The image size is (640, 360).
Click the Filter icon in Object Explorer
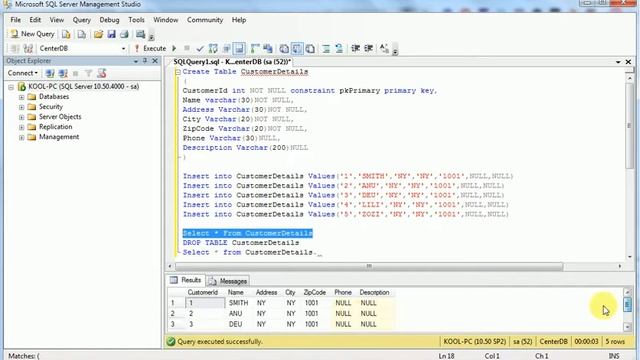pyautogui.click(x=88, y=73)
